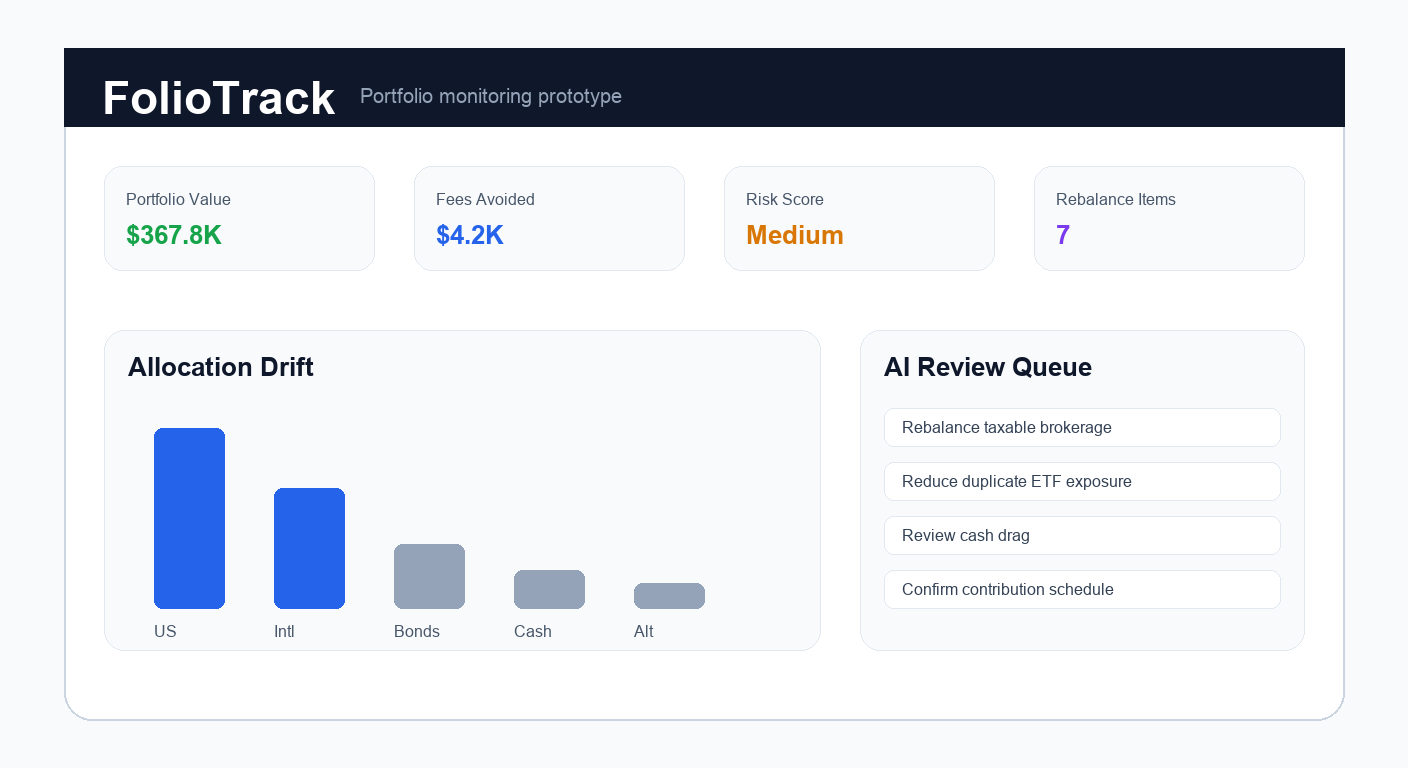
Task: Click the Bonds axis label
Action: (417, 631)
